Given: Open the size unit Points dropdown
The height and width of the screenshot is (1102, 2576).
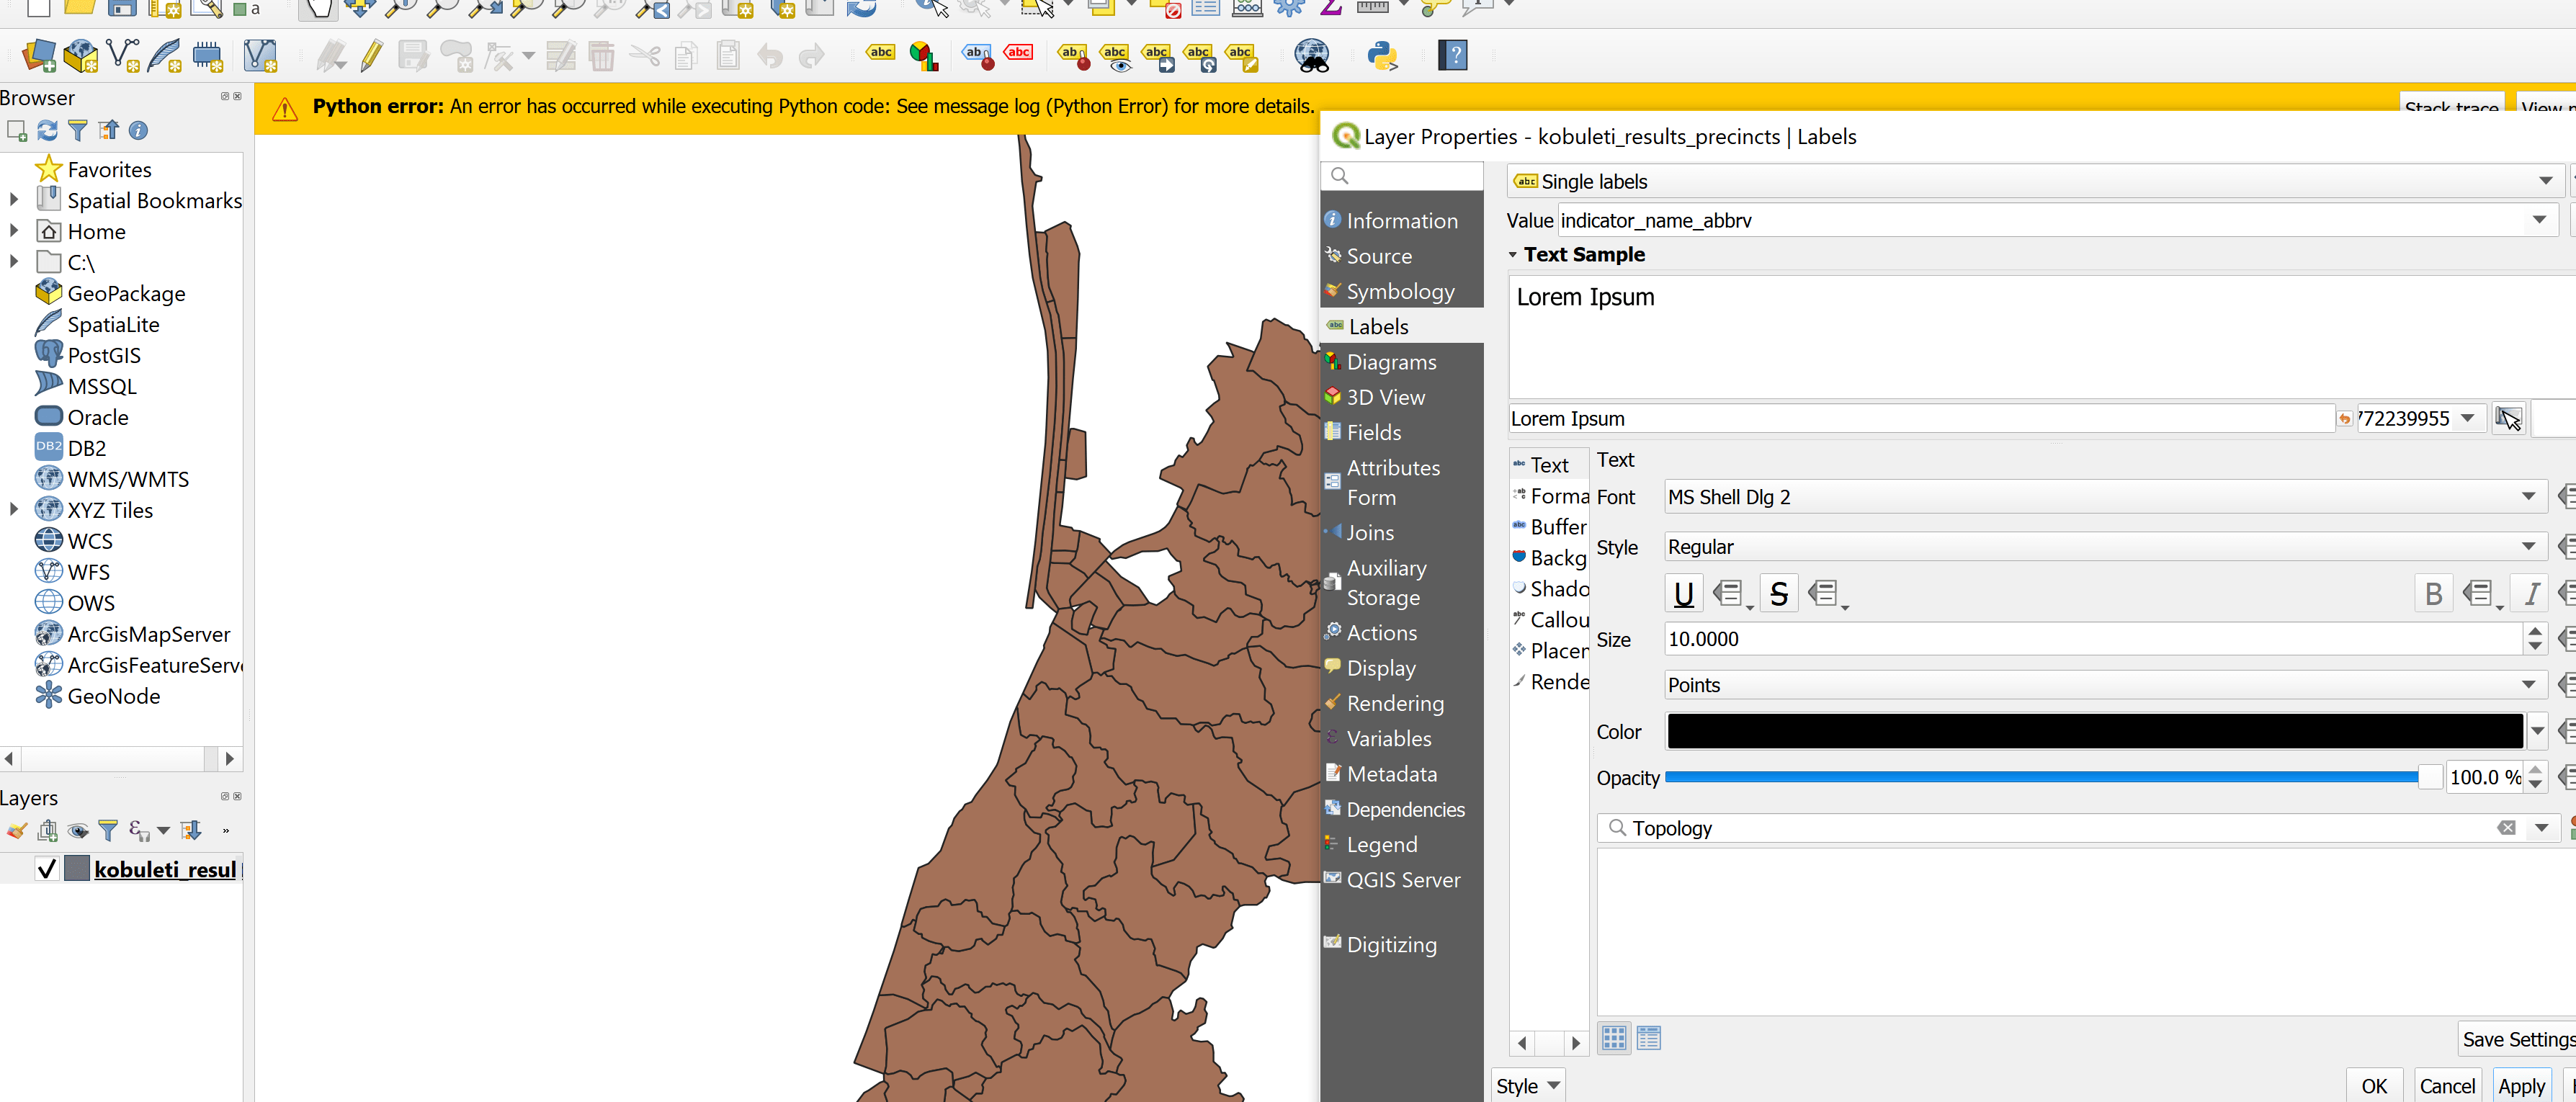Looking at the screenshot, I should coord(2105,685).
